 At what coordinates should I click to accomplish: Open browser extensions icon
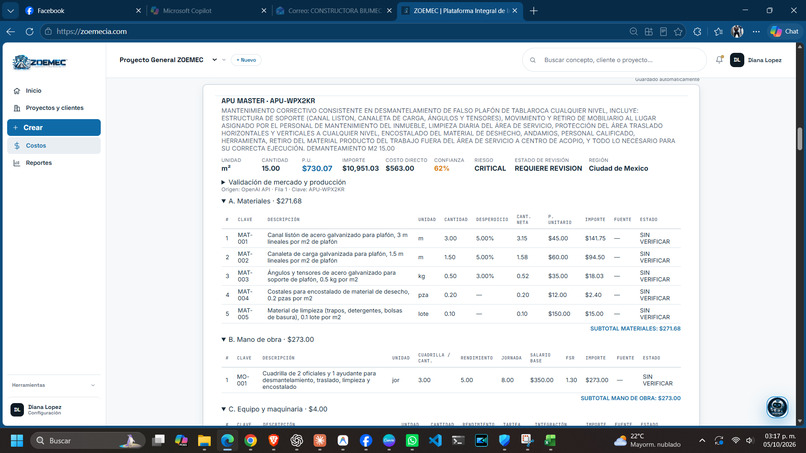tap(697, 32)
